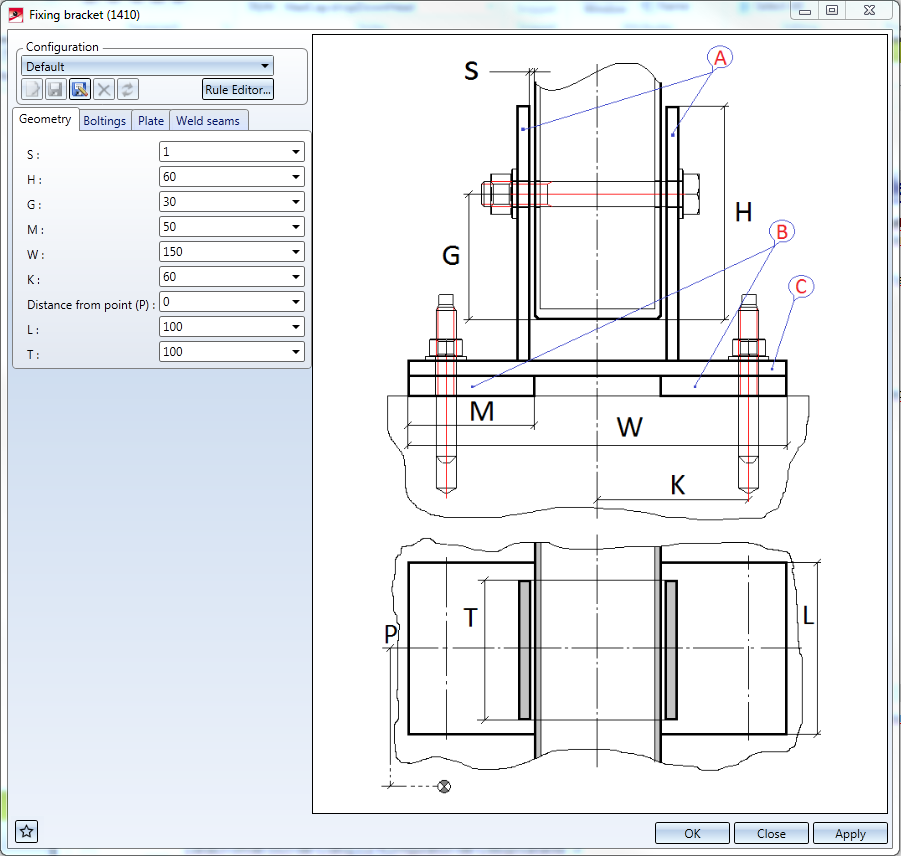Expand the Distance from point (P) dropdown
Screen dimensions: 901x856
(296, 302)
